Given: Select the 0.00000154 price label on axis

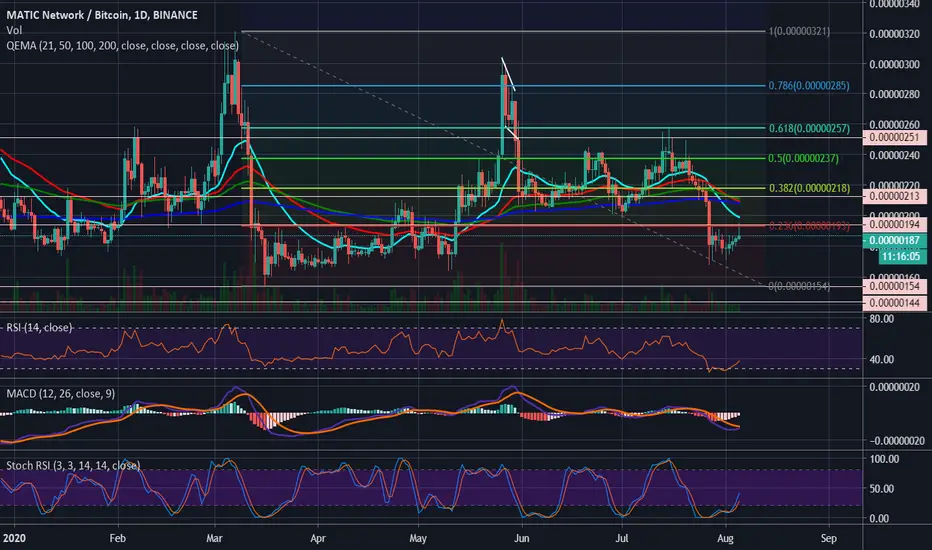Looking at the screenshot, I should coord(895,286).
